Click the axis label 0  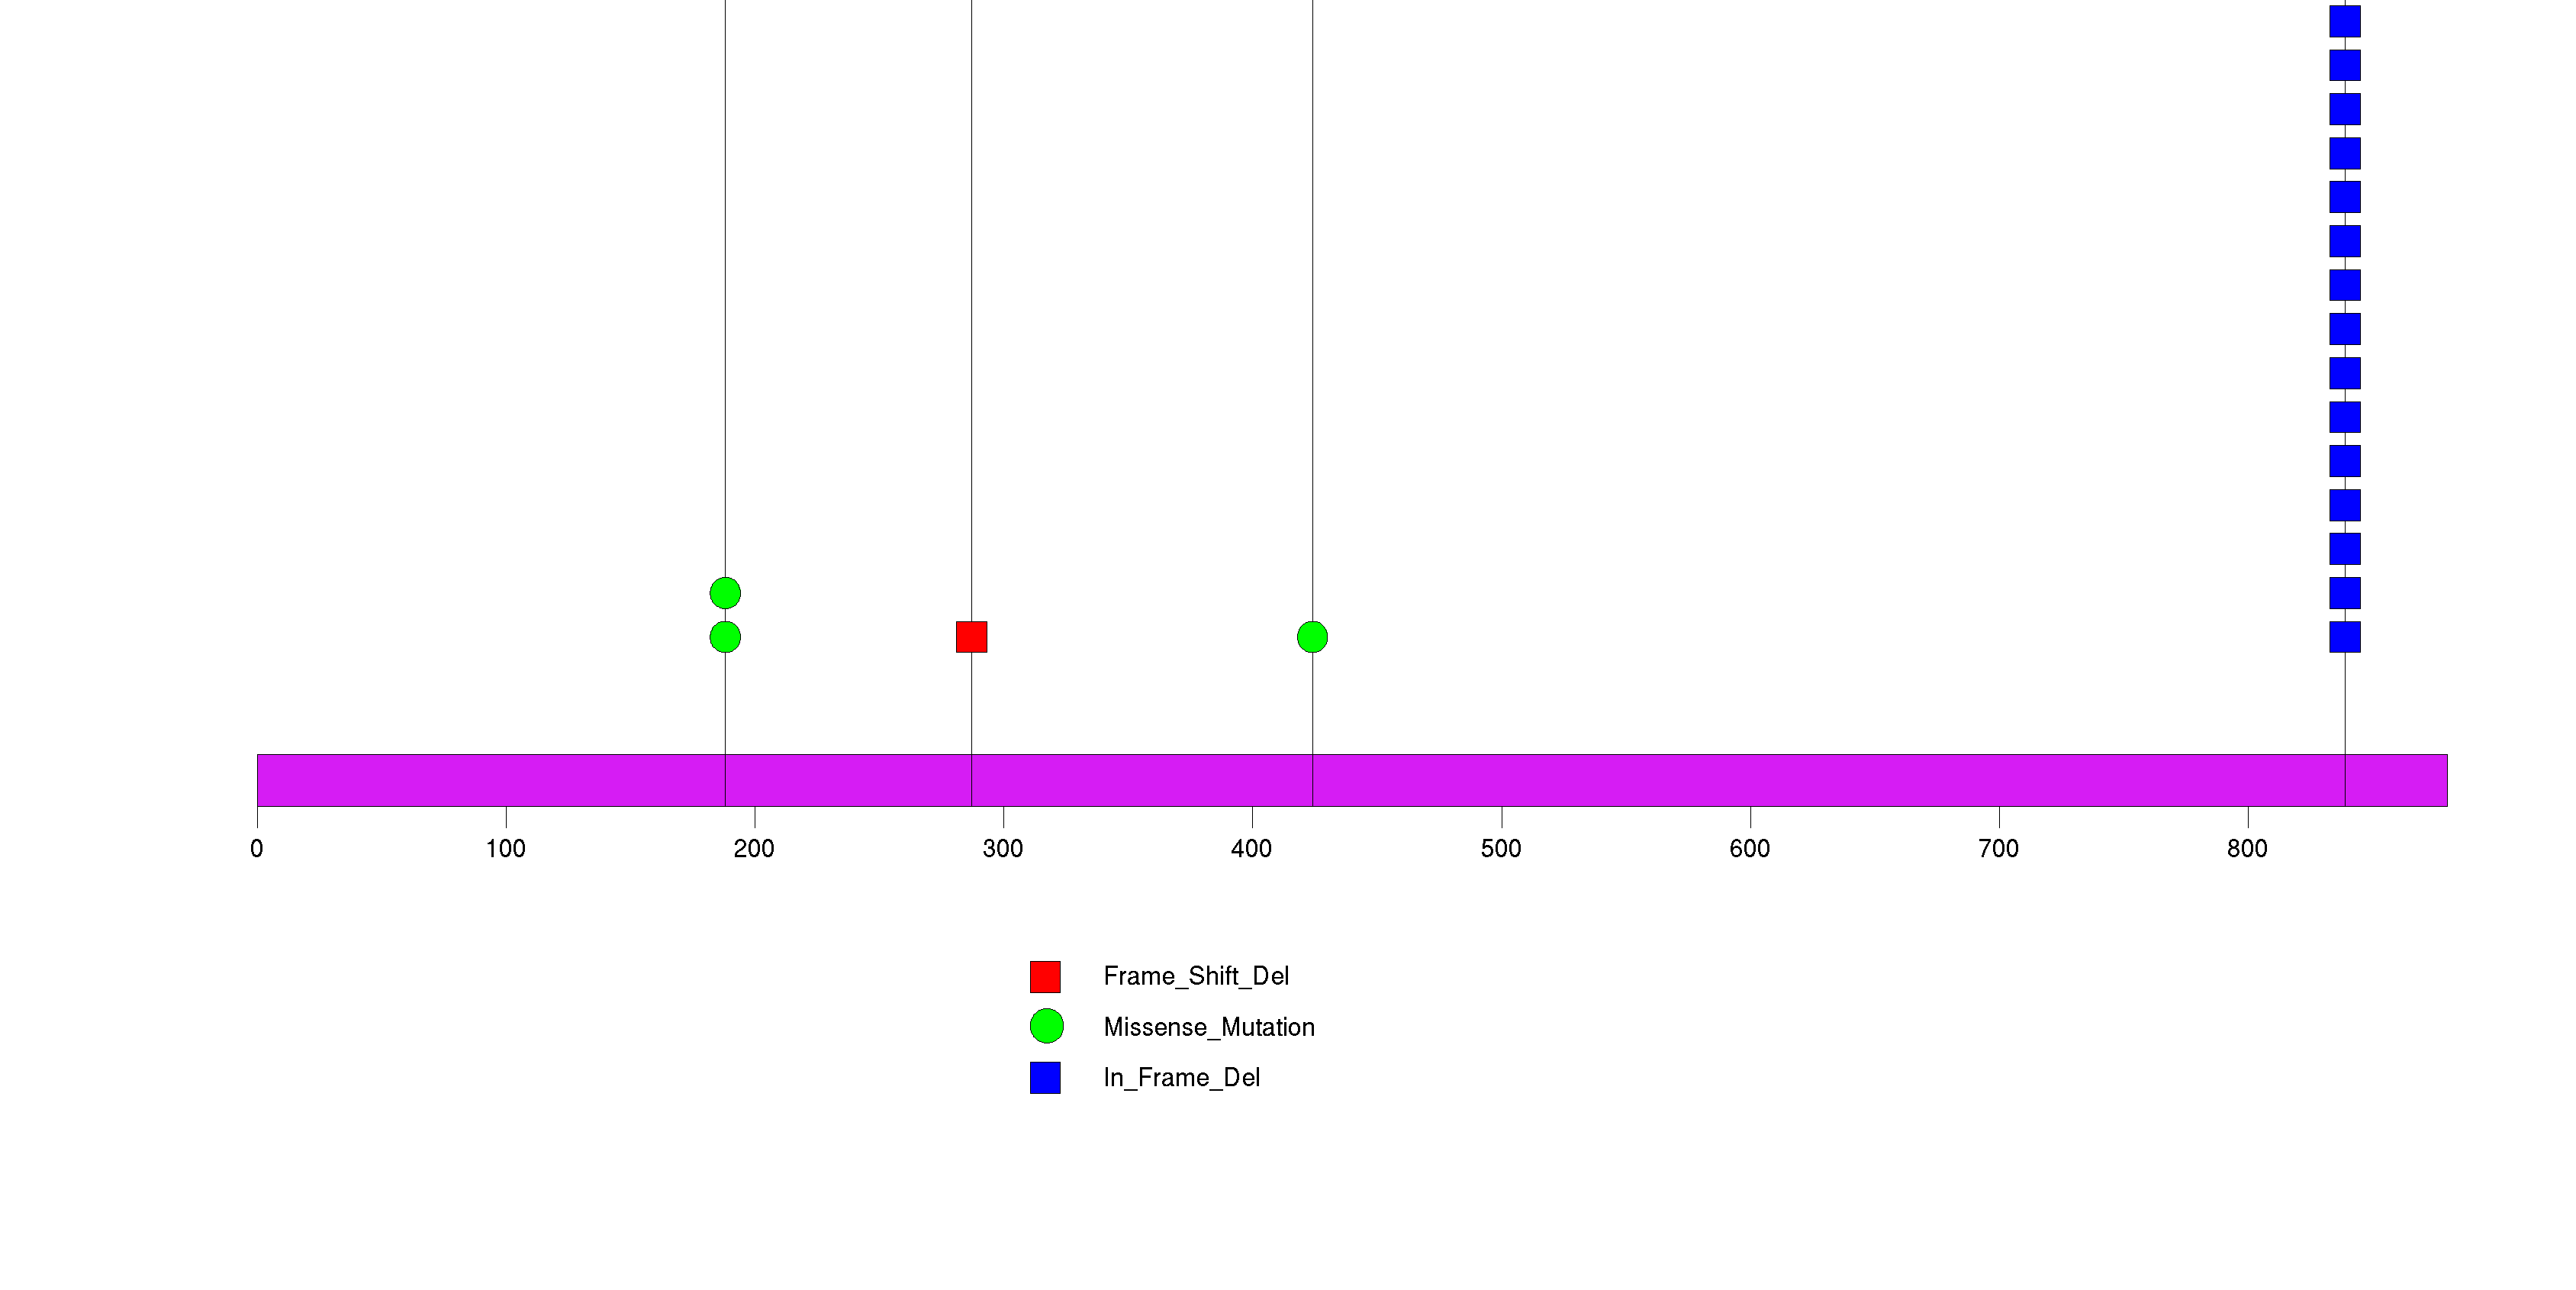[257, 849]
